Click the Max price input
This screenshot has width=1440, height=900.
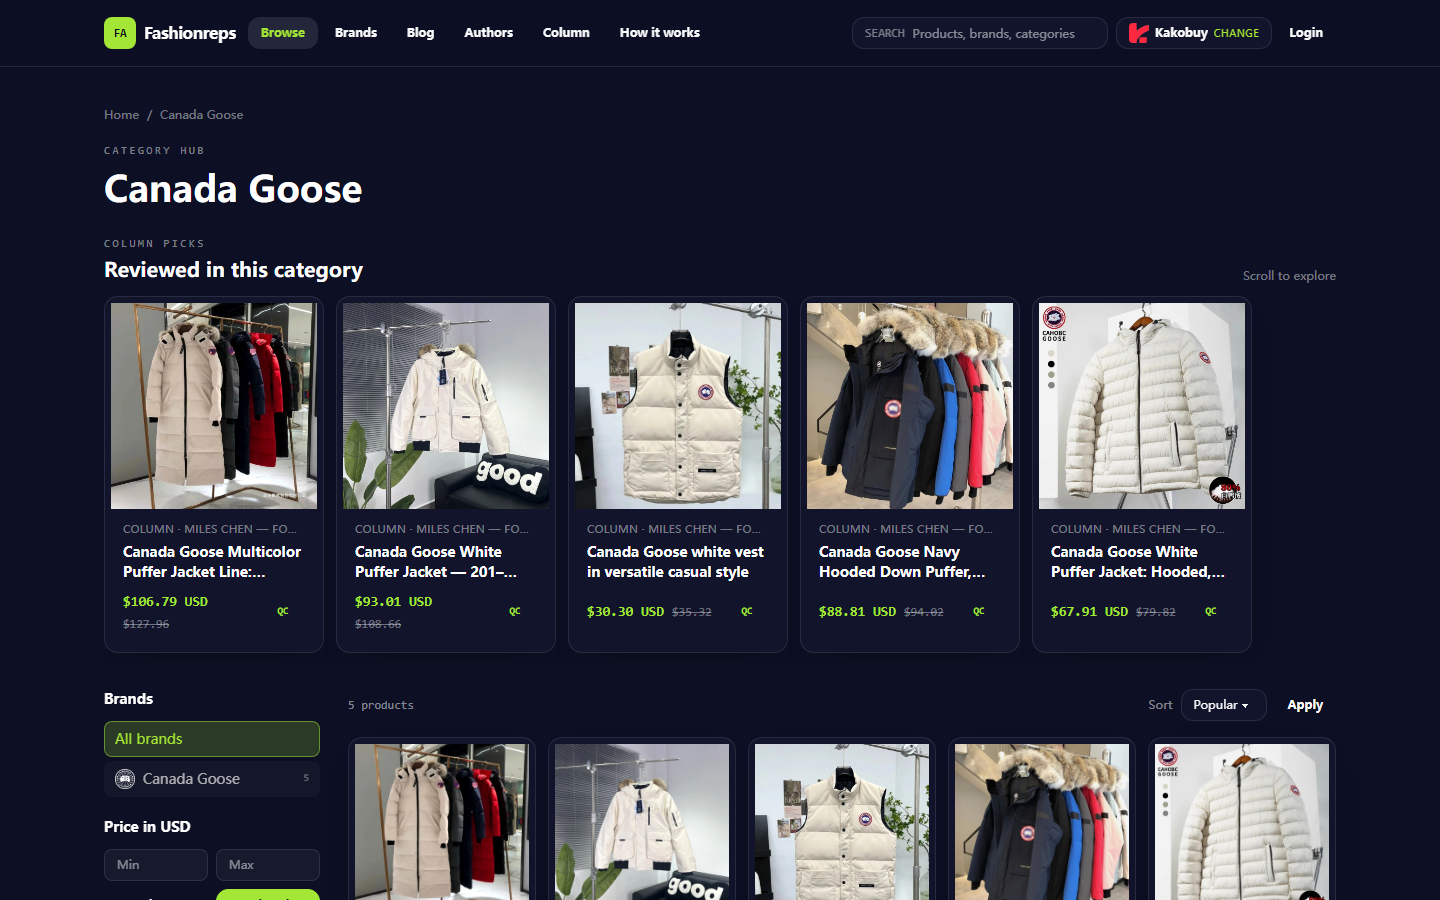(x=268, y=865)
